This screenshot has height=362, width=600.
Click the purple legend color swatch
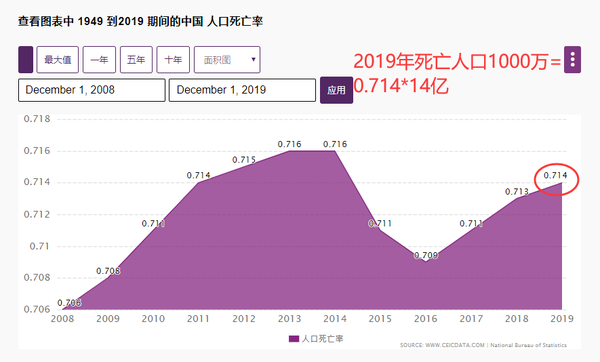coord(293,339)
